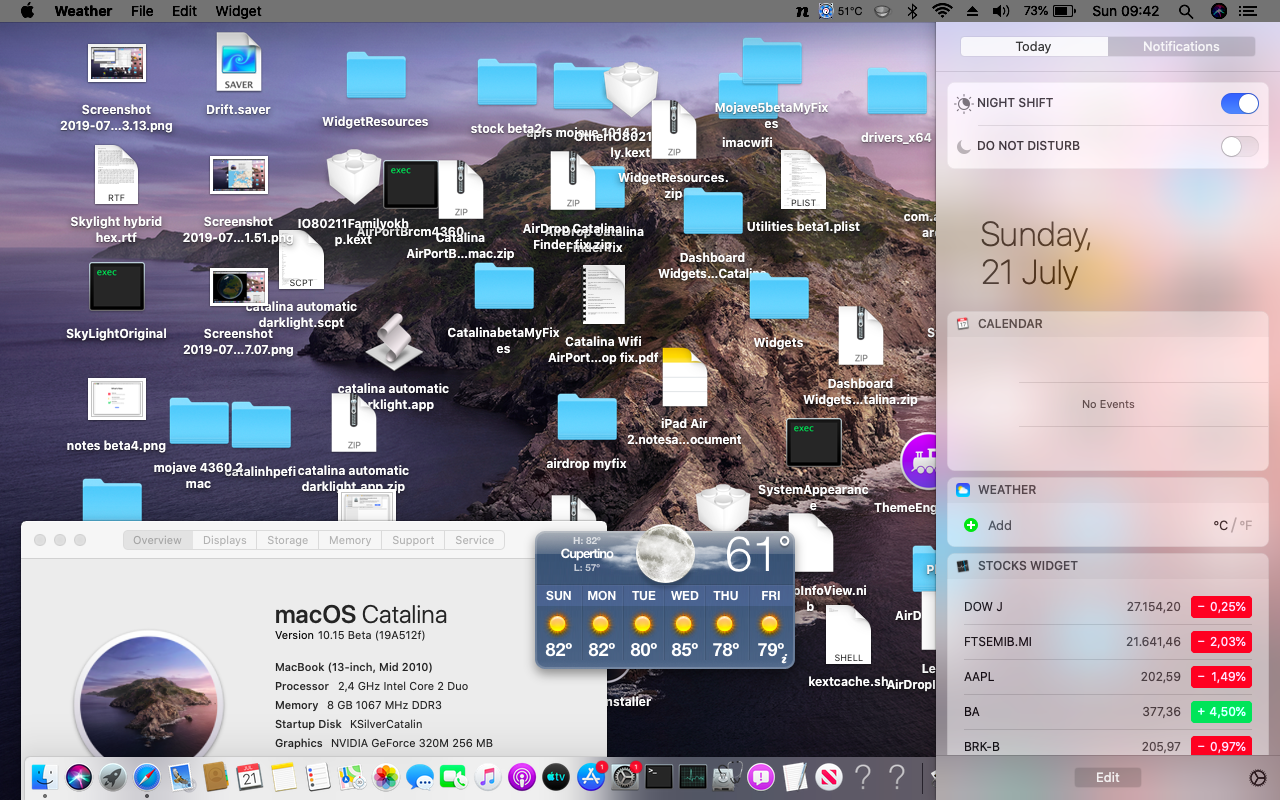Click the volume icon in menu bar
The height and width of the screenshot is (800, 1280).
[1001, 11]
